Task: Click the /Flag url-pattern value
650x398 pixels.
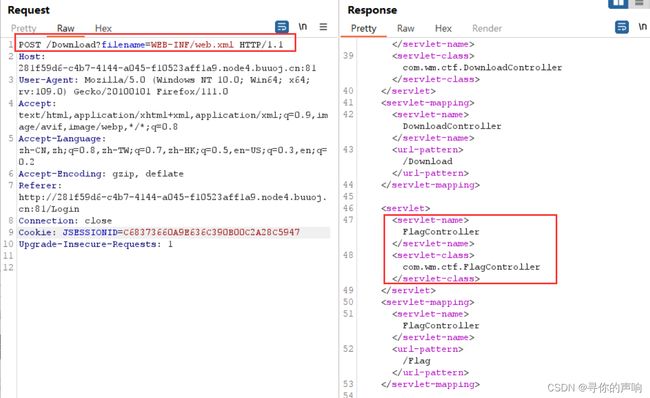Action: [416, 361]
